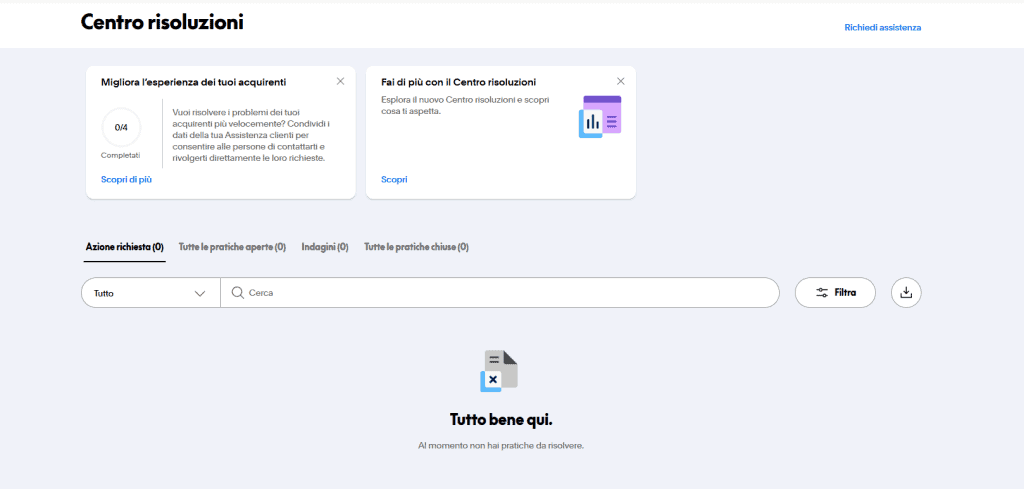Viewport: 1024px width, 489px height.
Task: Click the download cases icon button
Action: [906, 293]
